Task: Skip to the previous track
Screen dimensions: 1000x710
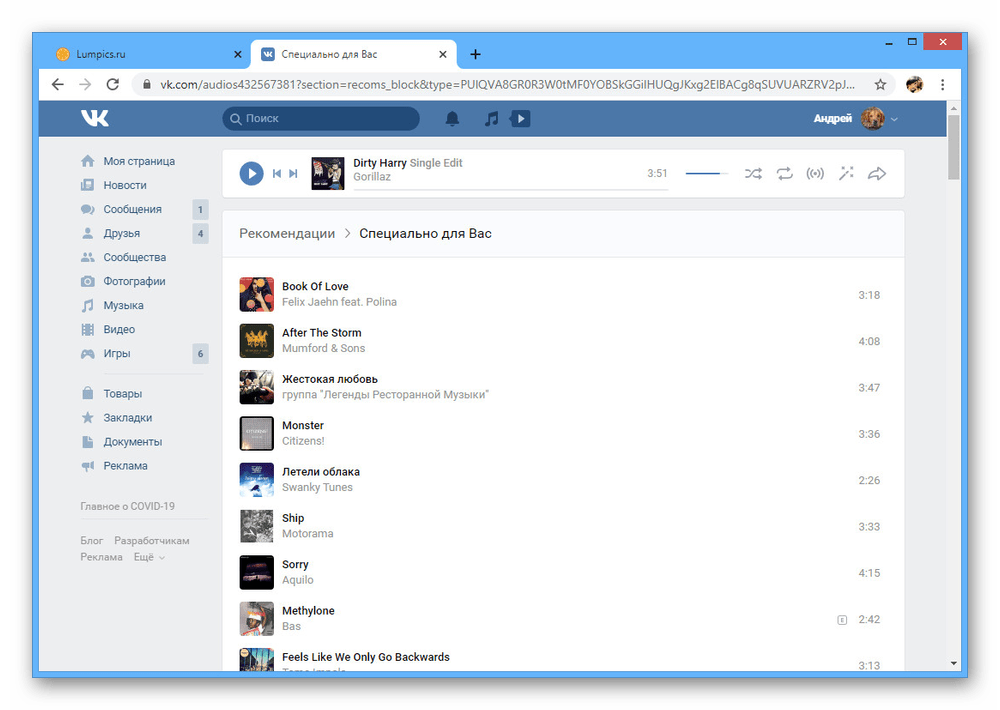Action: click(x=277, y=174)
